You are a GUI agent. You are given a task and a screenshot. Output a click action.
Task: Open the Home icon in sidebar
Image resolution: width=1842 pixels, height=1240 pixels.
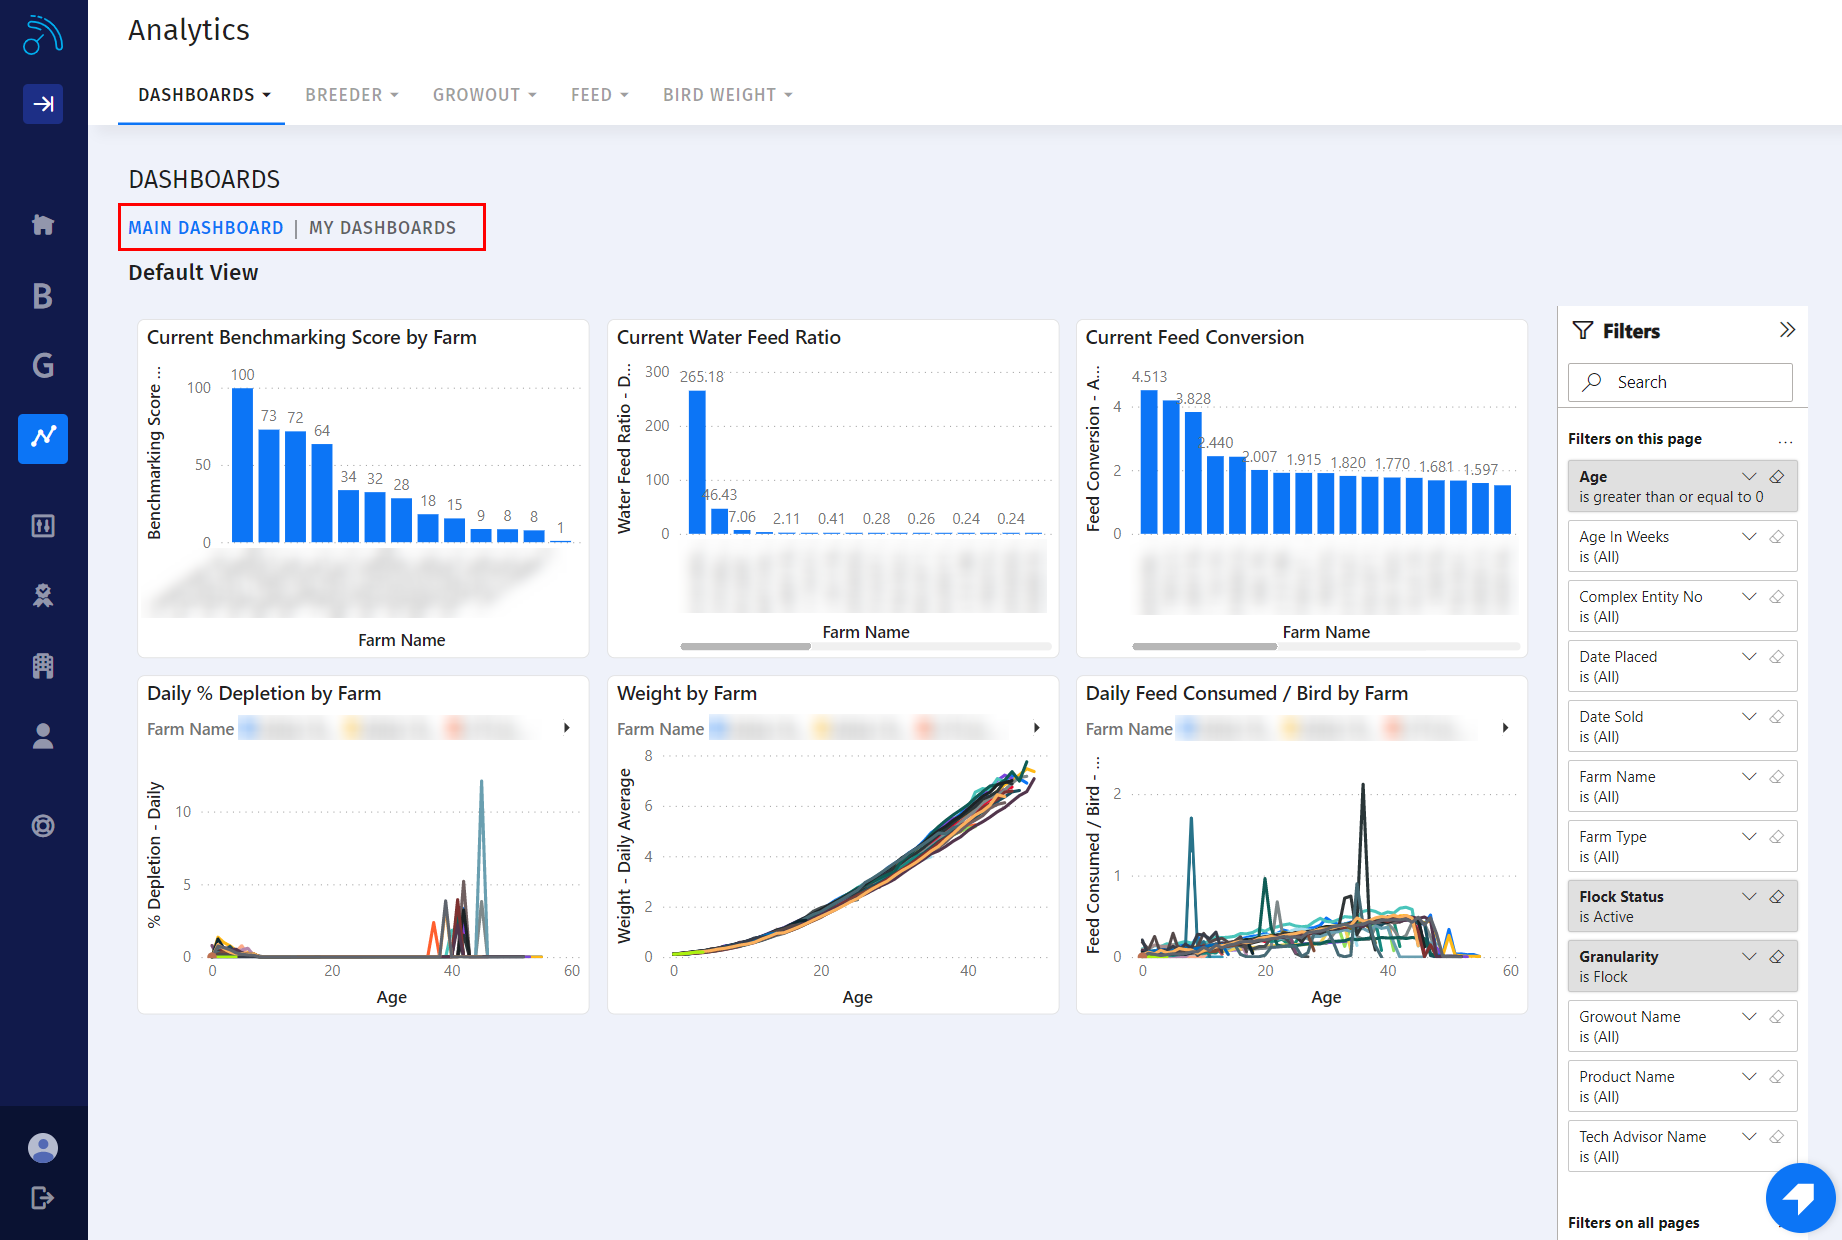[x=43, y=225]
